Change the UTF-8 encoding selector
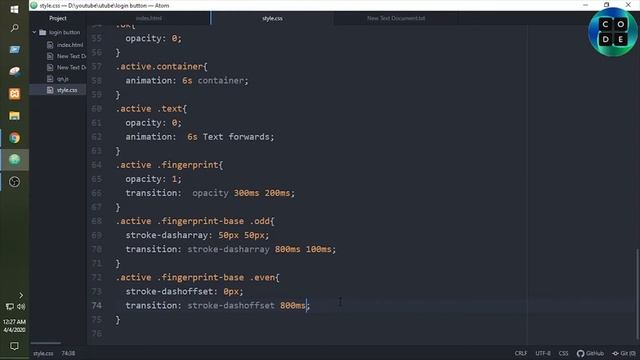This screenshot has height=360, width=640. pos(542,353)
